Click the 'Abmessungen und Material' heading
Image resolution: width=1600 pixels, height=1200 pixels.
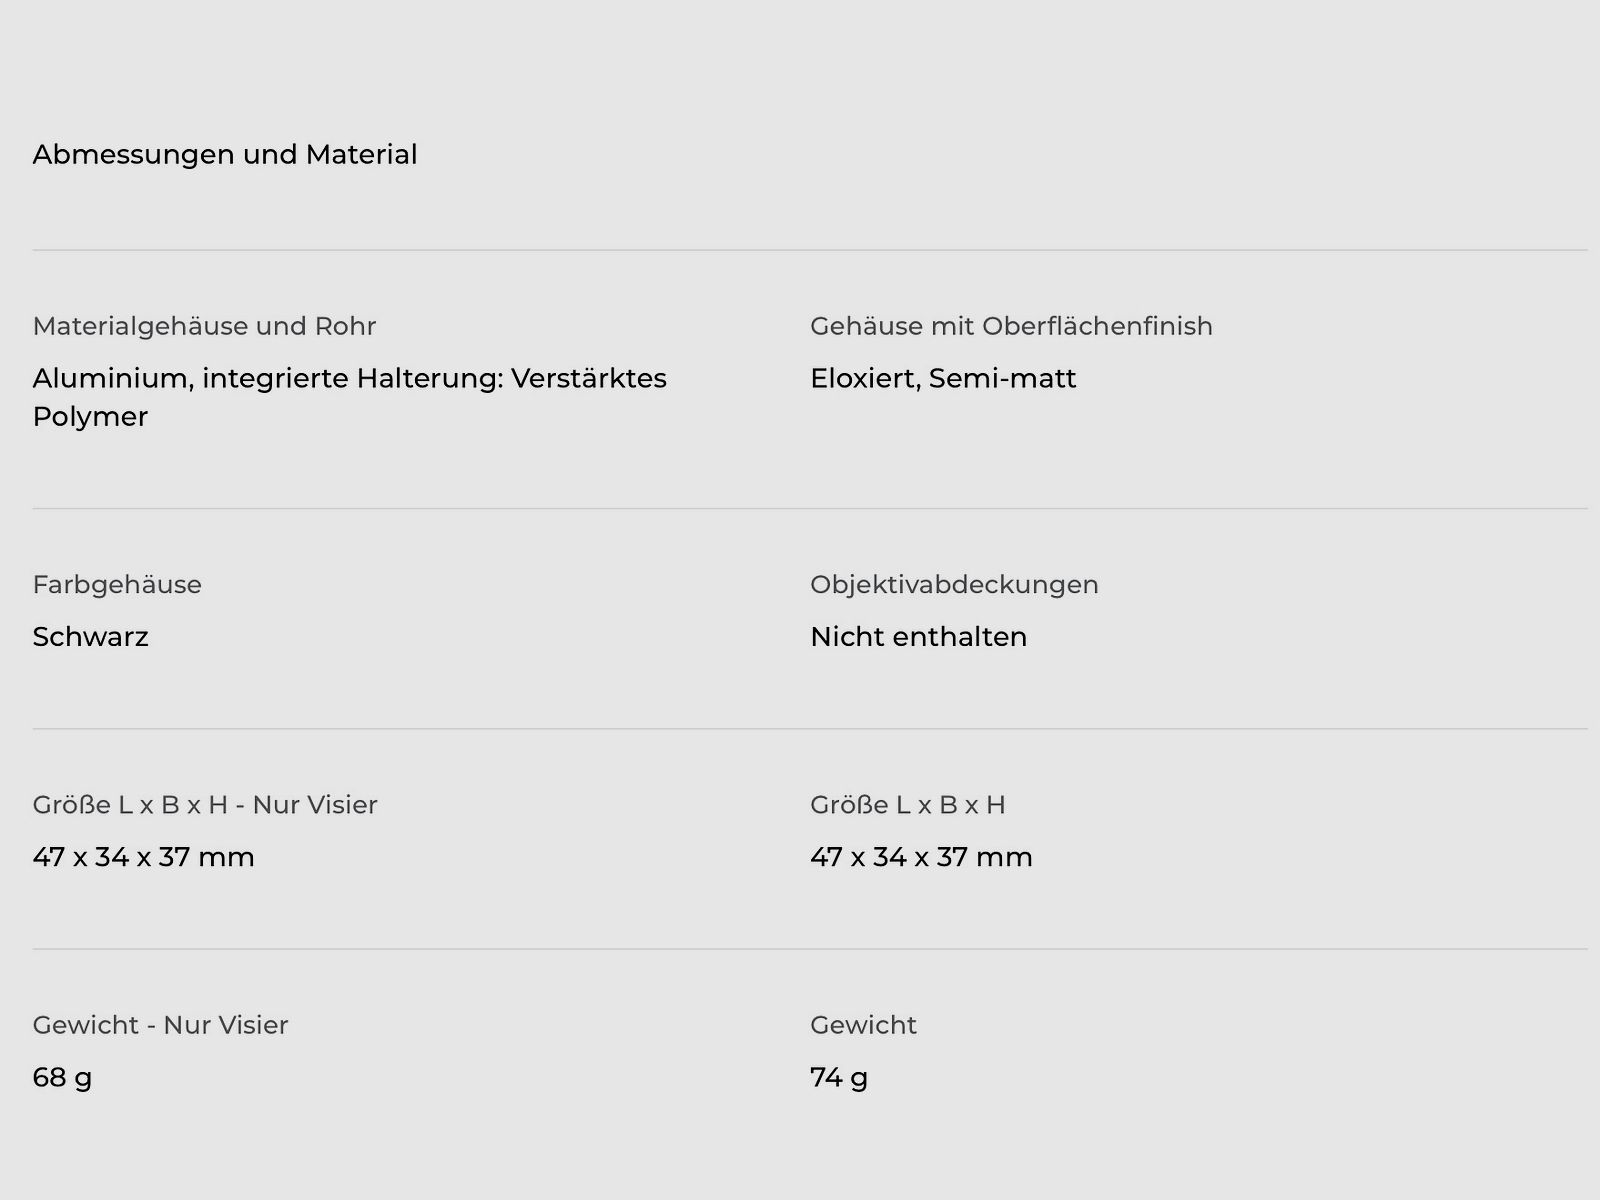point(225,155)
